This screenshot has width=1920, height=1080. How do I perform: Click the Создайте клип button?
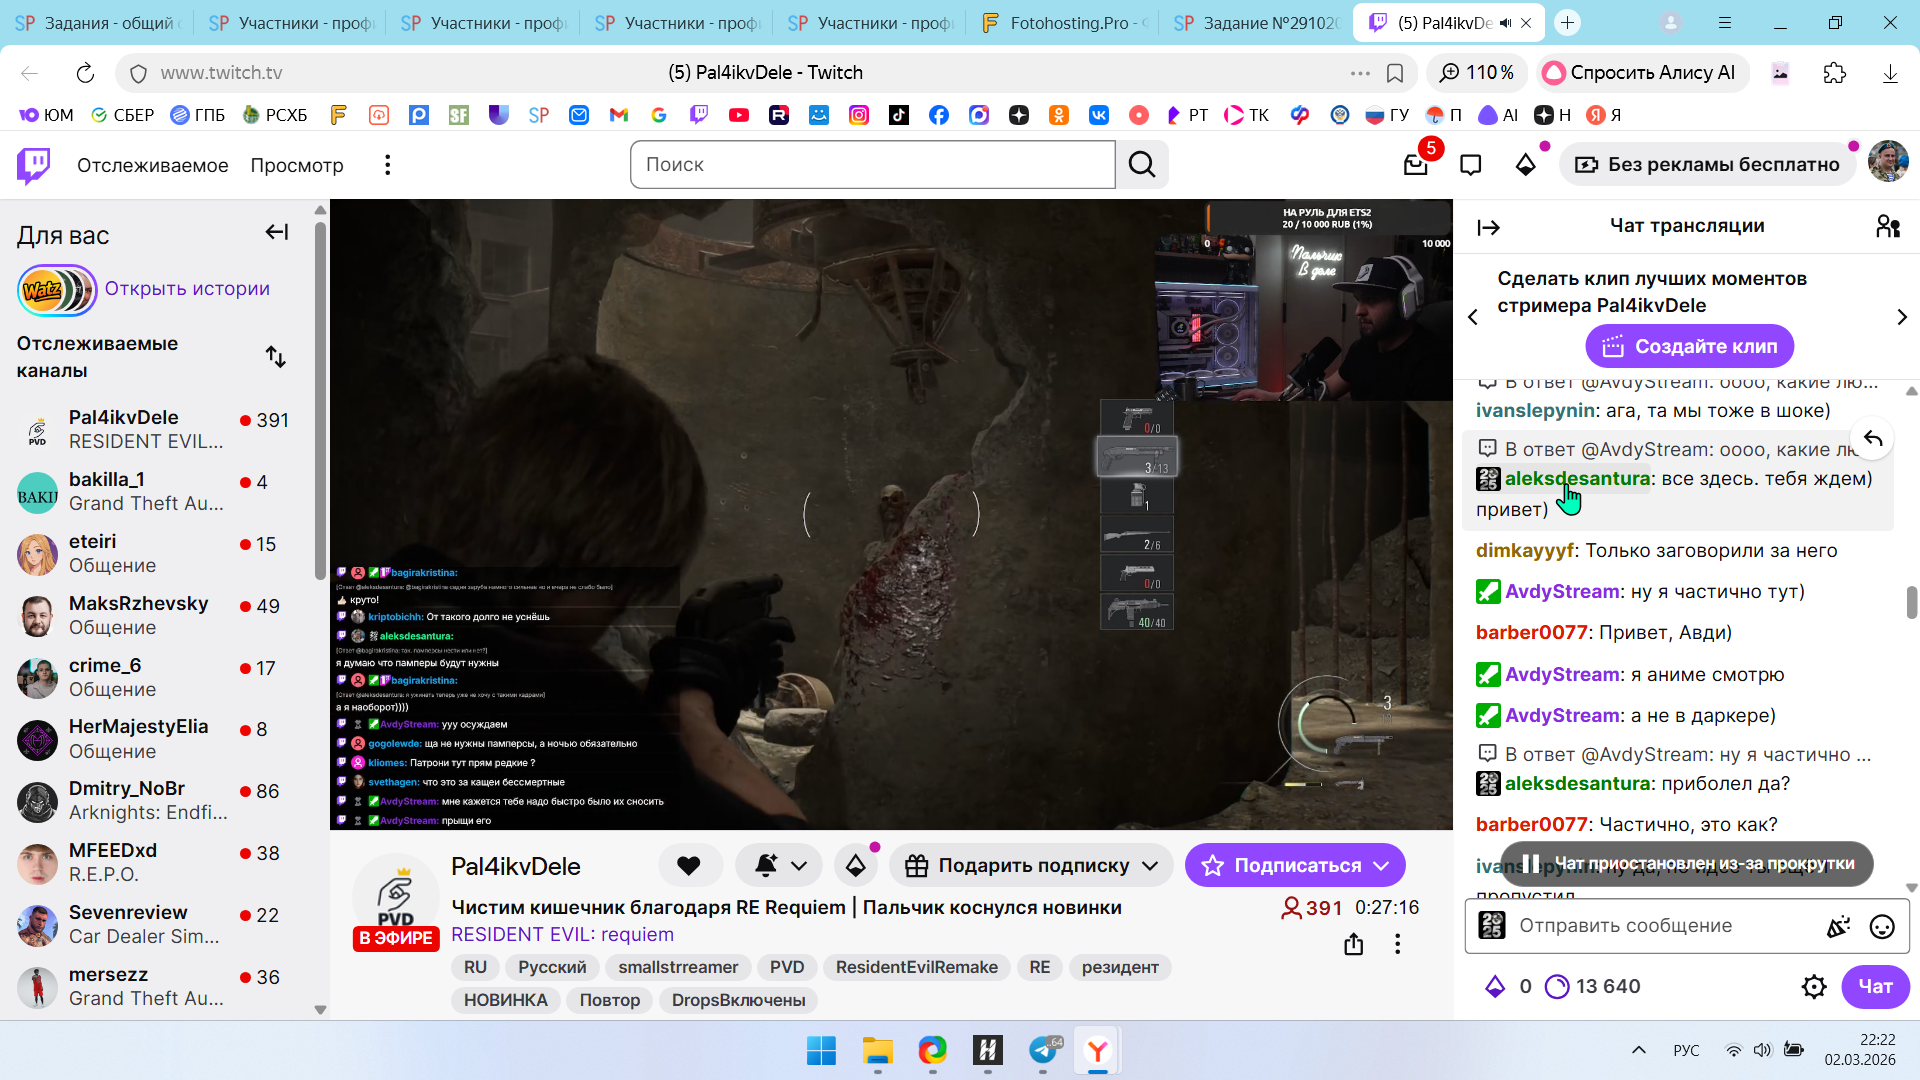point(1689,347)
